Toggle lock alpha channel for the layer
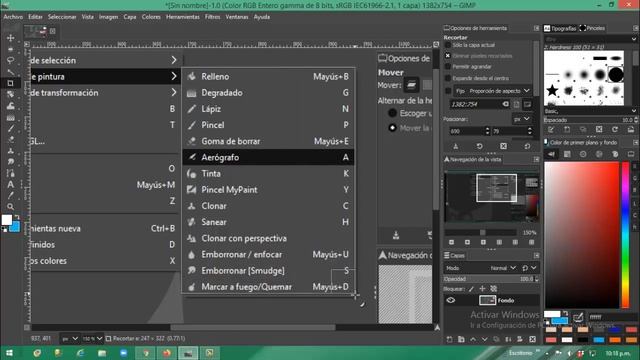 tap(493, 289)
